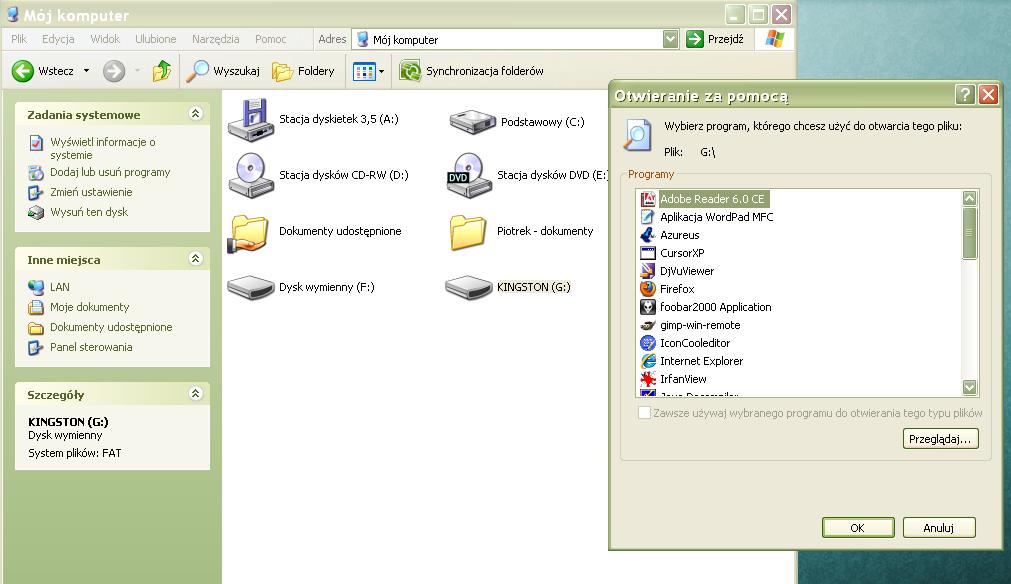Select Dysk wymienny (F:) drive icon

click(251, 287)
